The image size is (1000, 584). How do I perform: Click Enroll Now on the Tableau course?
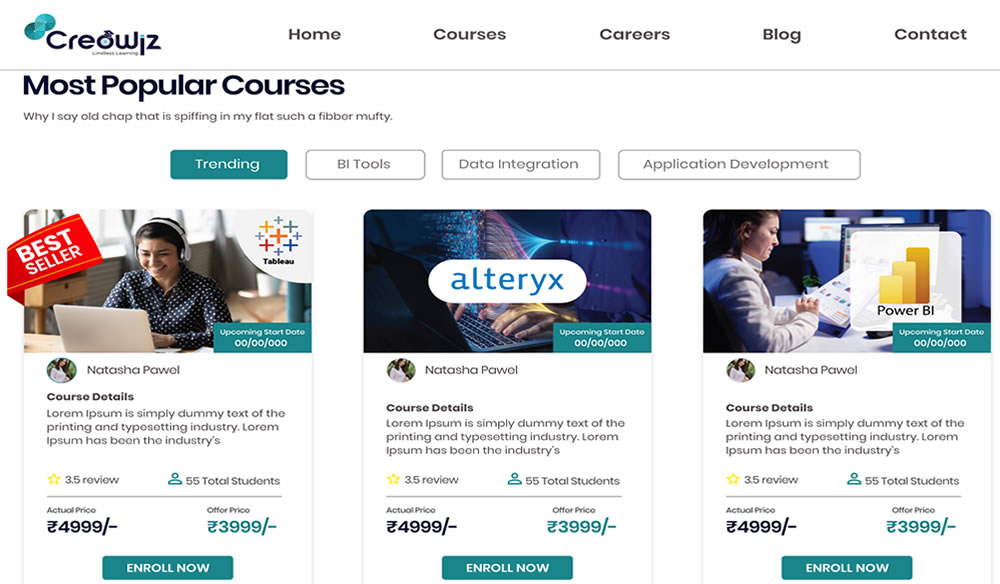[168, 567]
